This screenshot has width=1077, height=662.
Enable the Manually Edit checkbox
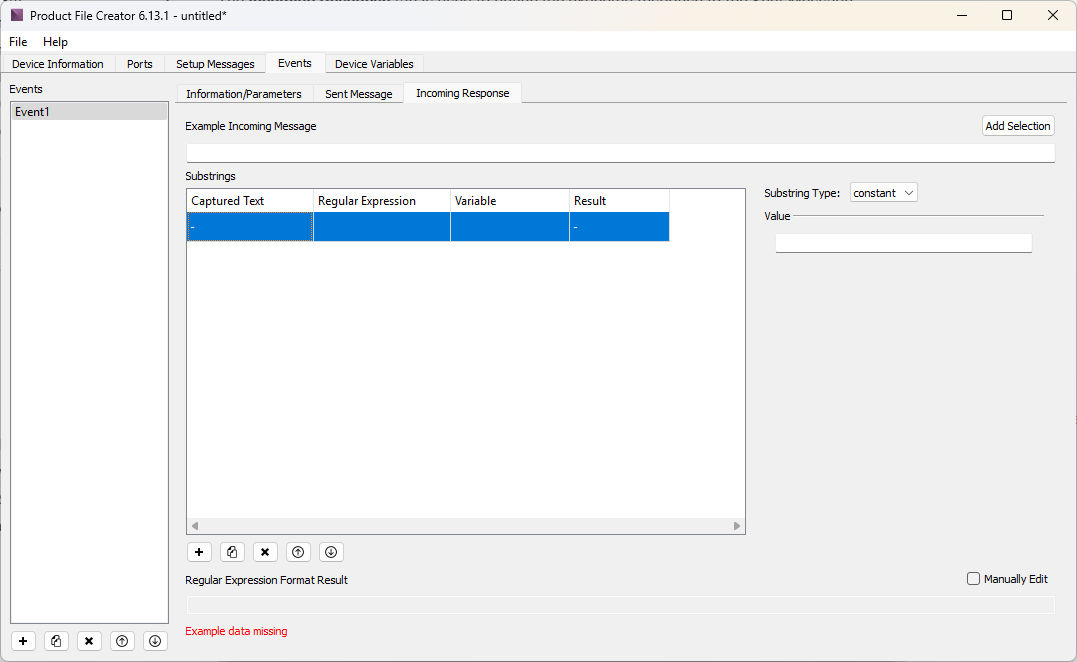[x=973, y=579]
